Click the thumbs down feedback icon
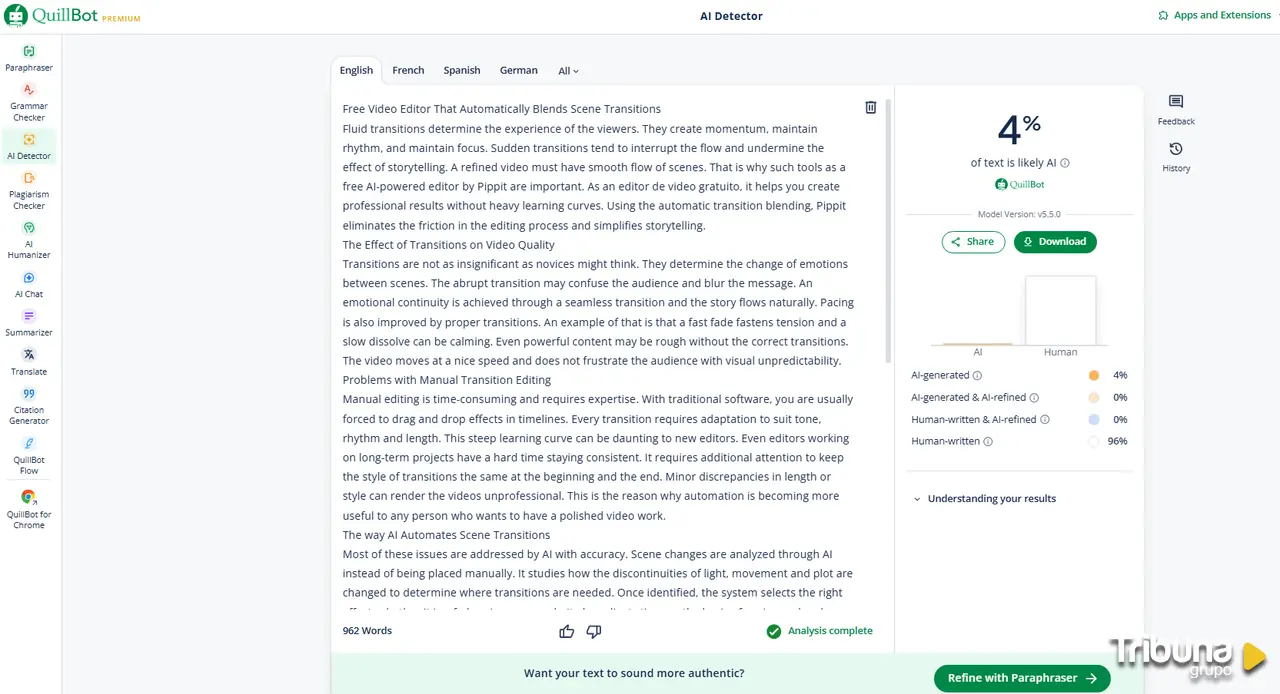Image resolution: width=1280 pixels, height=694 pixels. (594, 631)
